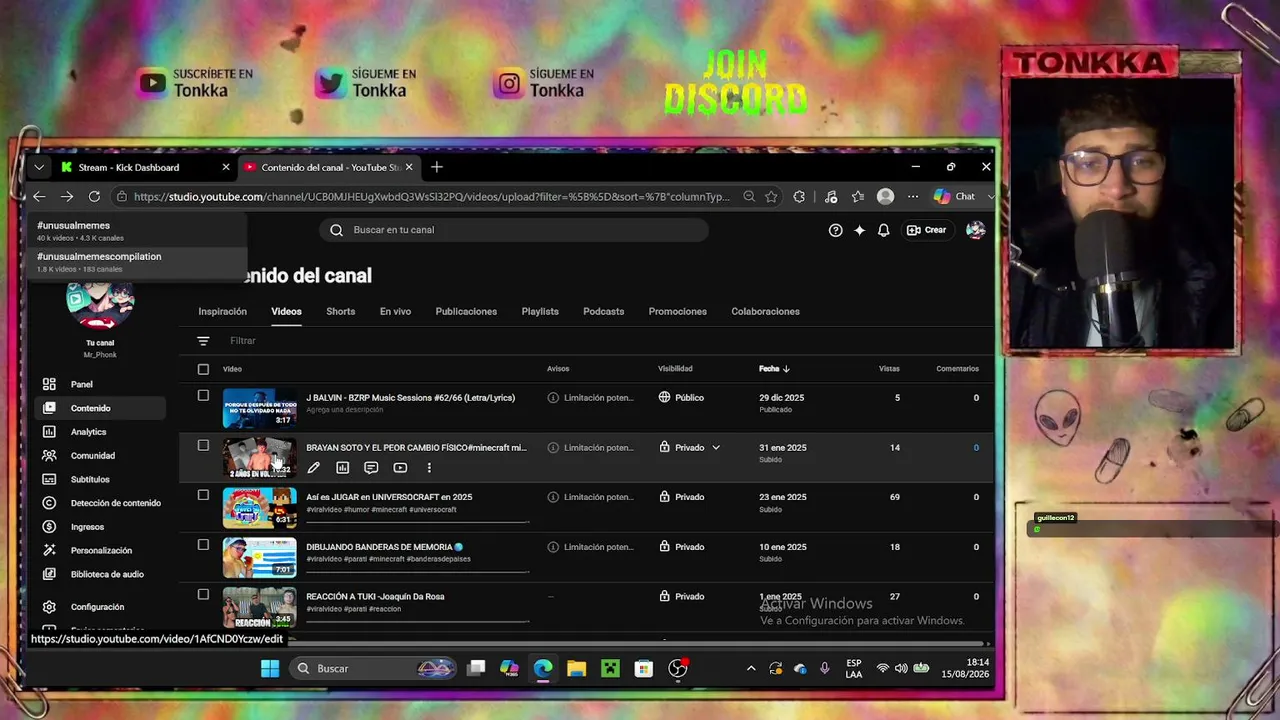Click the pencil edit-details icon on BRAYAN SOTO
Screen dimensions: 1280x720
[314, 467]
